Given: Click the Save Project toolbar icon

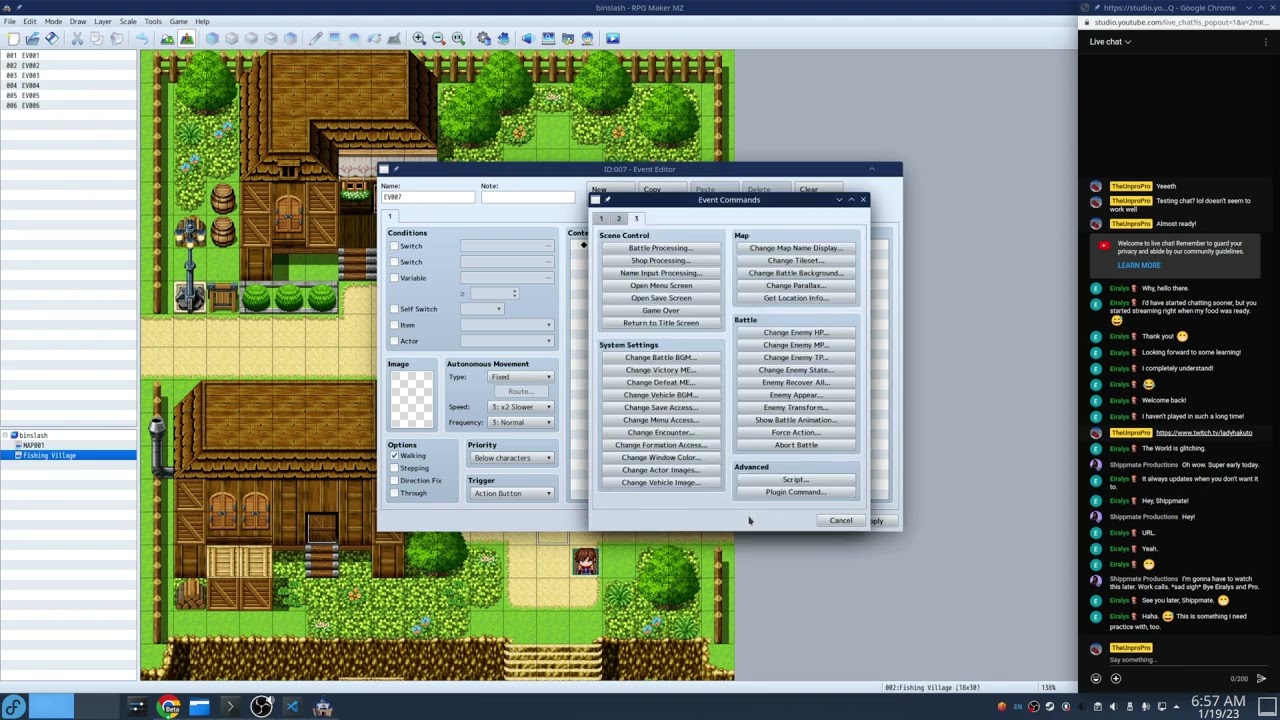Looking at the screenshot, I should tap(51, 38).
